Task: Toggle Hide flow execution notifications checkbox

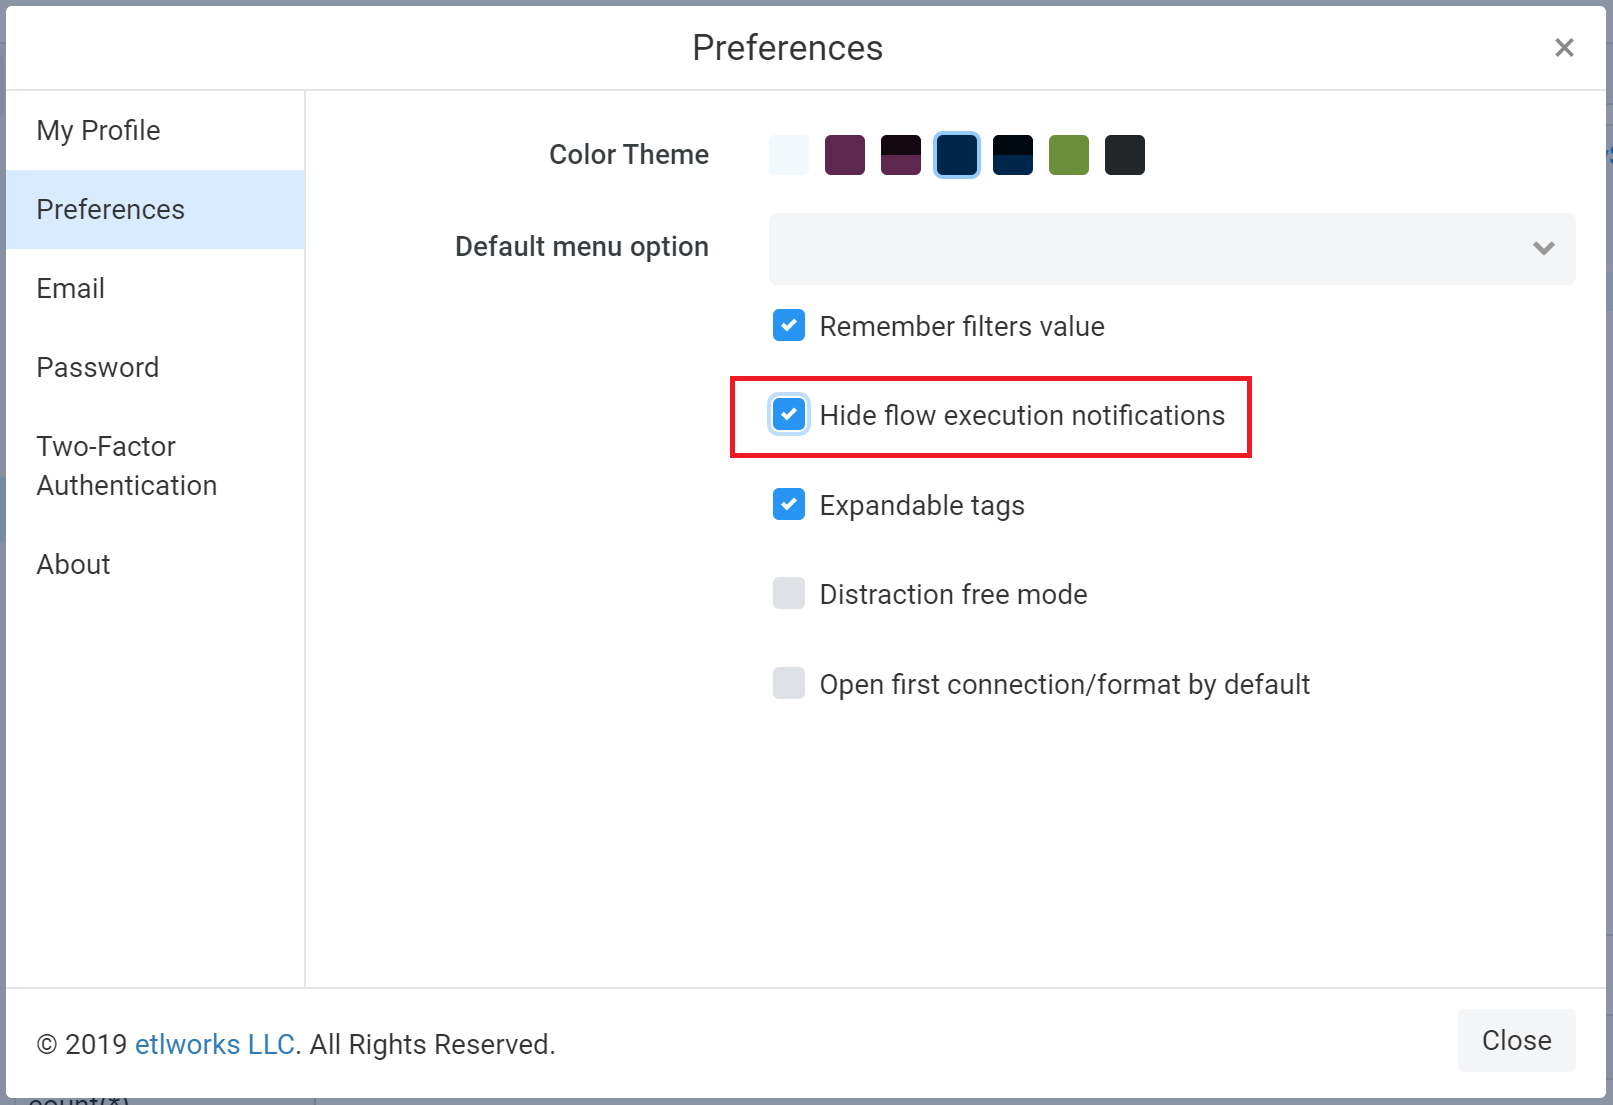Action: (789, 415)
